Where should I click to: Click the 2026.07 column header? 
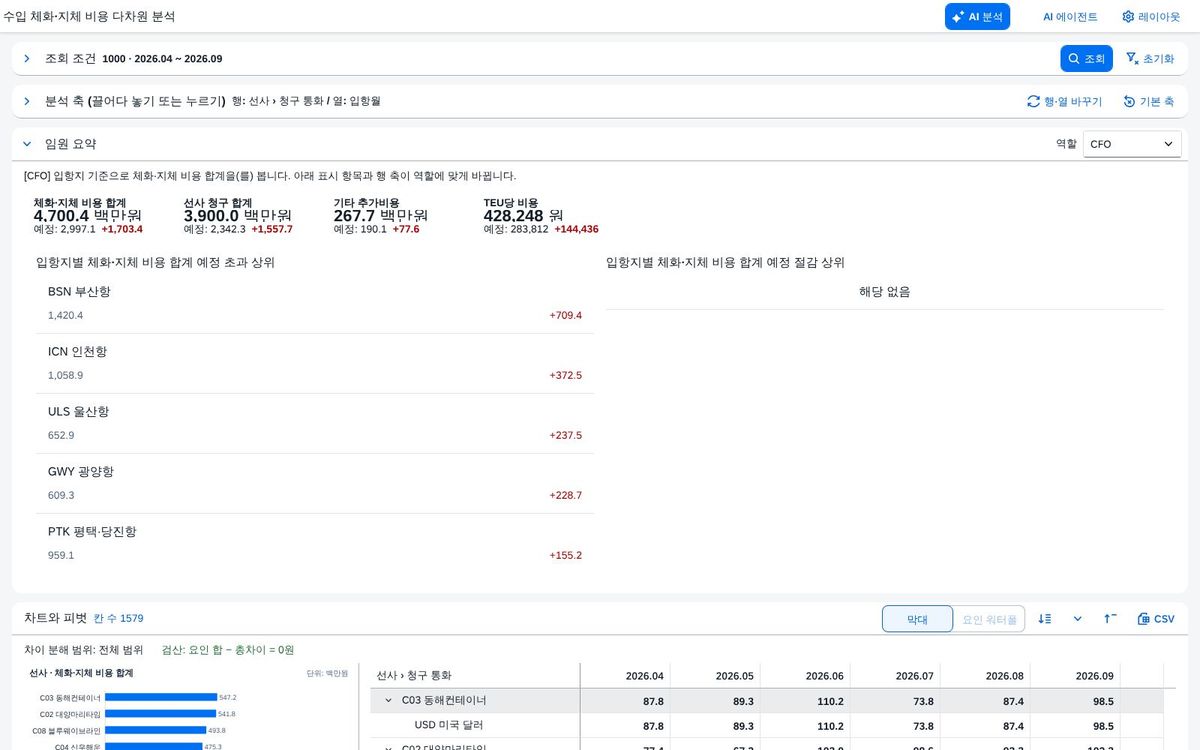(895, 676)
